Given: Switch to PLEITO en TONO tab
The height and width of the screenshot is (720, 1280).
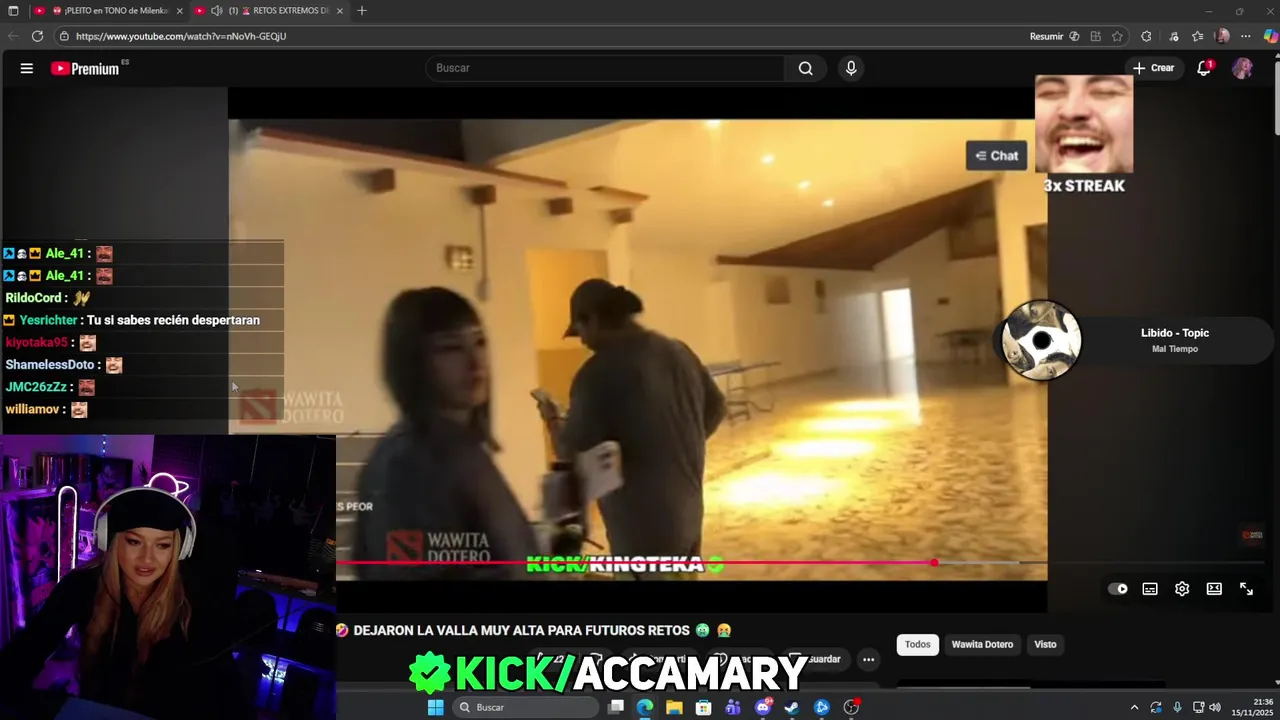Looking at the screenshot, I should 108,11.
